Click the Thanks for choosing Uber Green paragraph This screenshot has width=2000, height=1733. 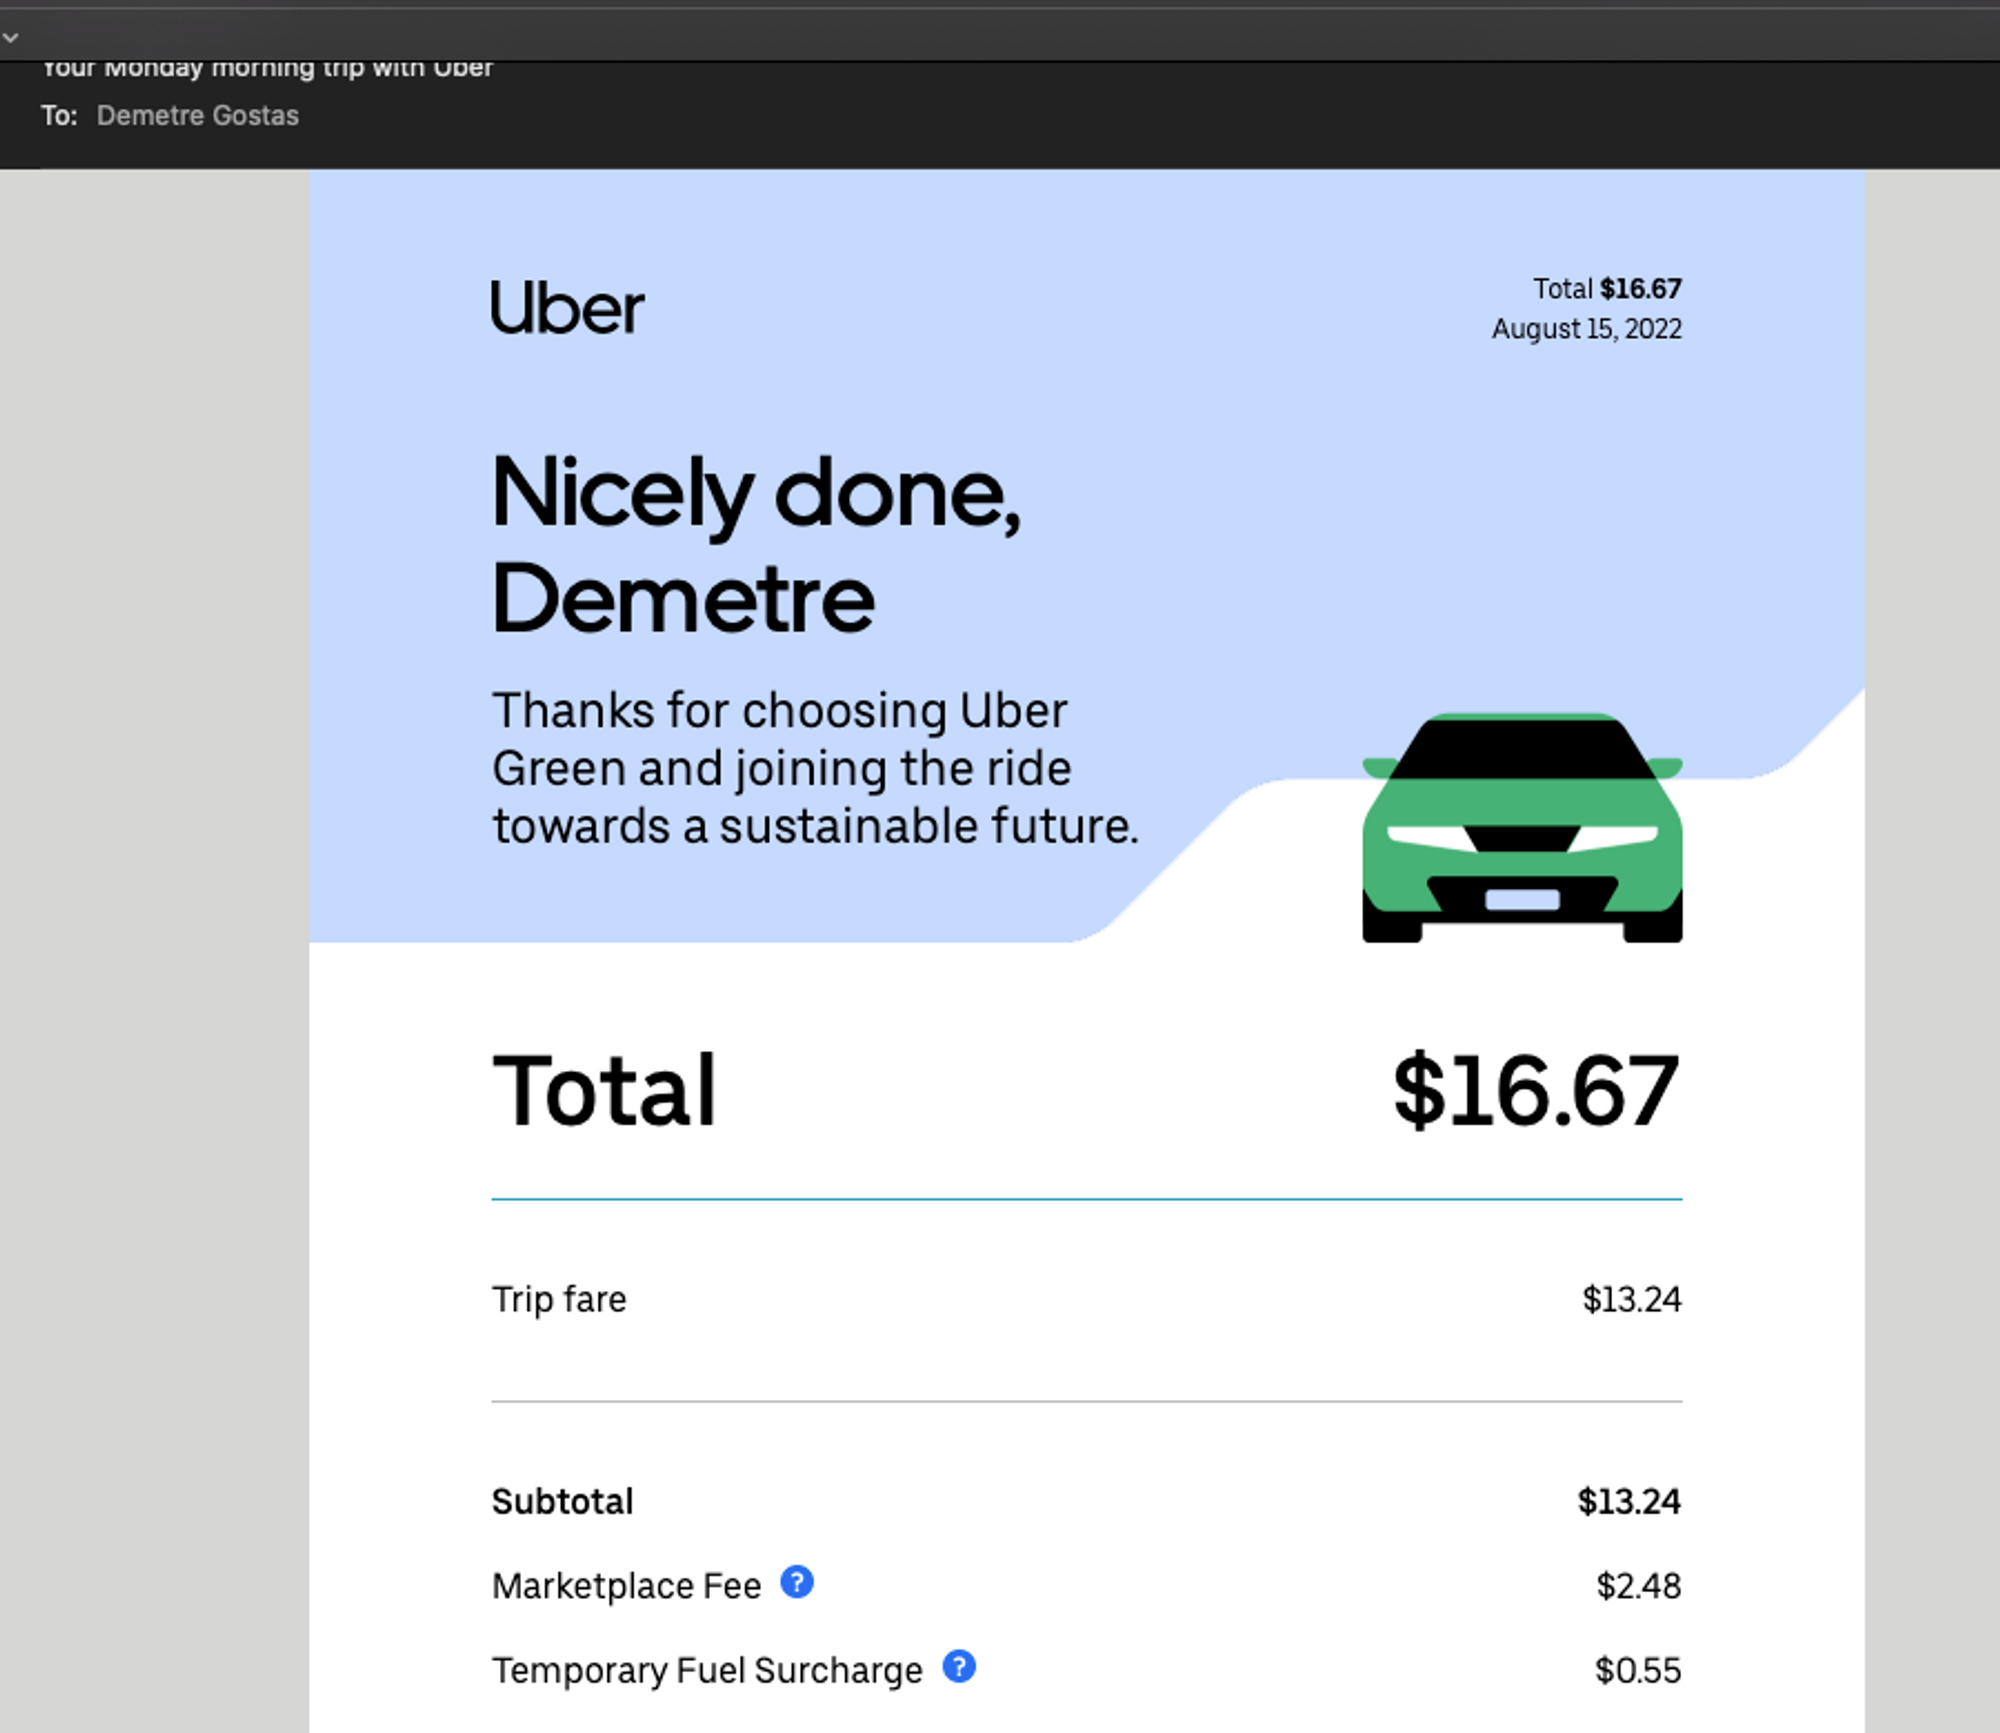point(815,768)
